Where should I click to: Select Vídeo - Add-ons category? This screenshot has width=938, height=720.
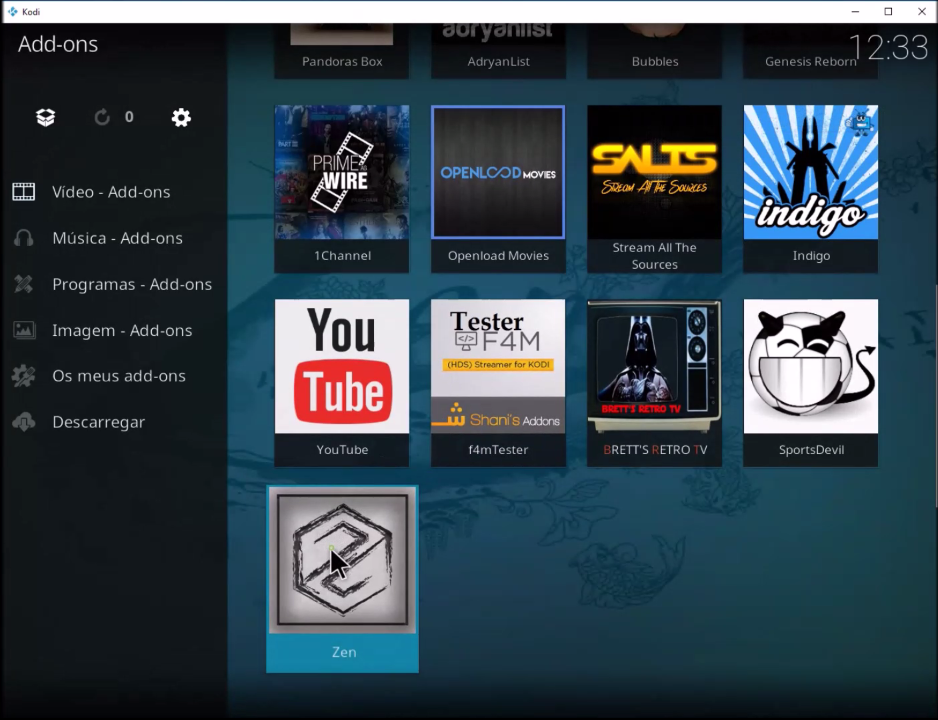click(111, 192)
